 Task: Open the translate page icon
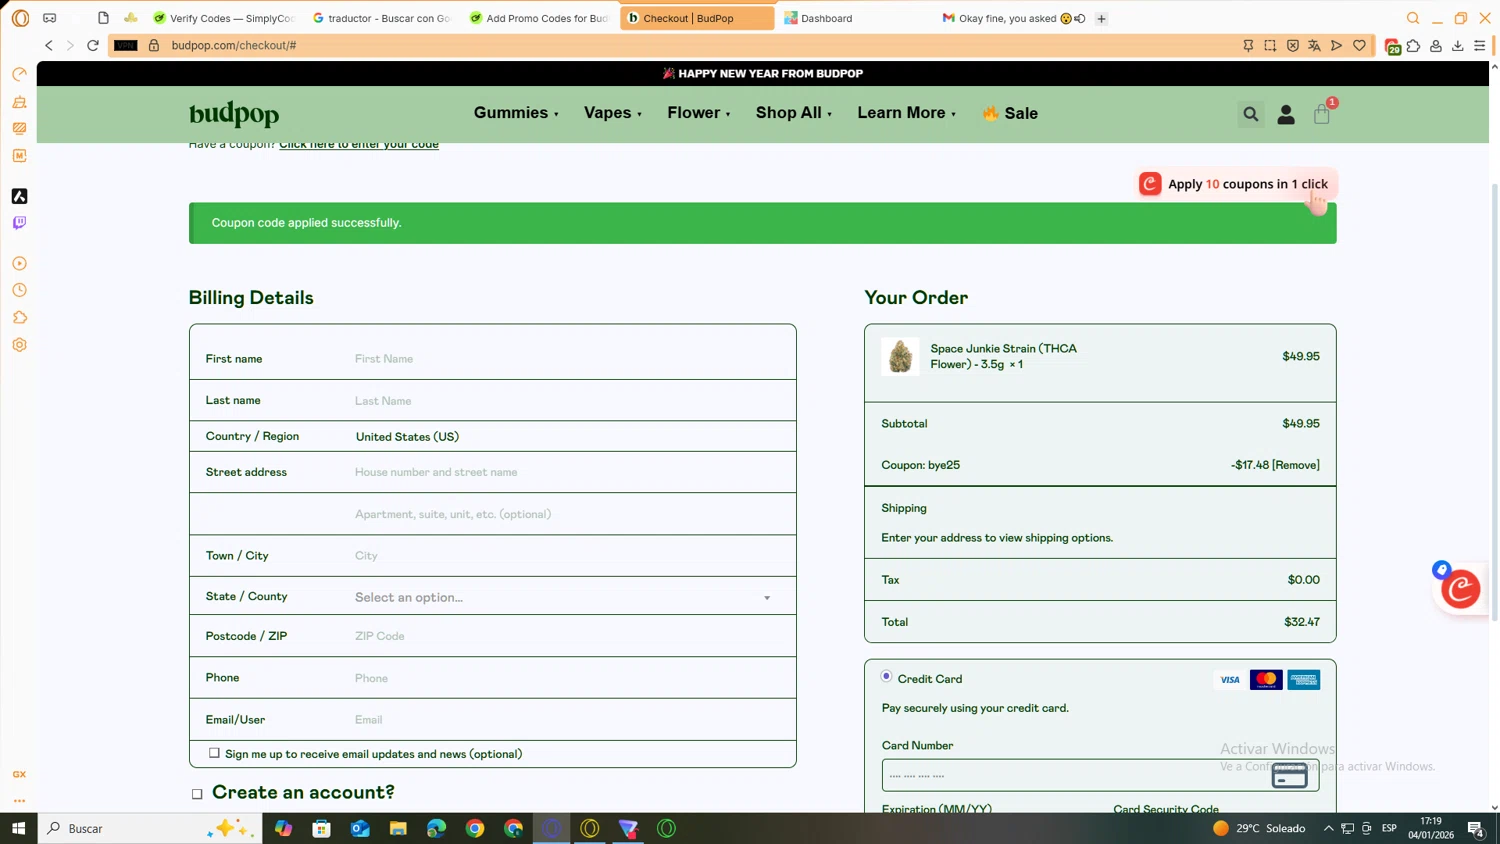(1314, 45)
